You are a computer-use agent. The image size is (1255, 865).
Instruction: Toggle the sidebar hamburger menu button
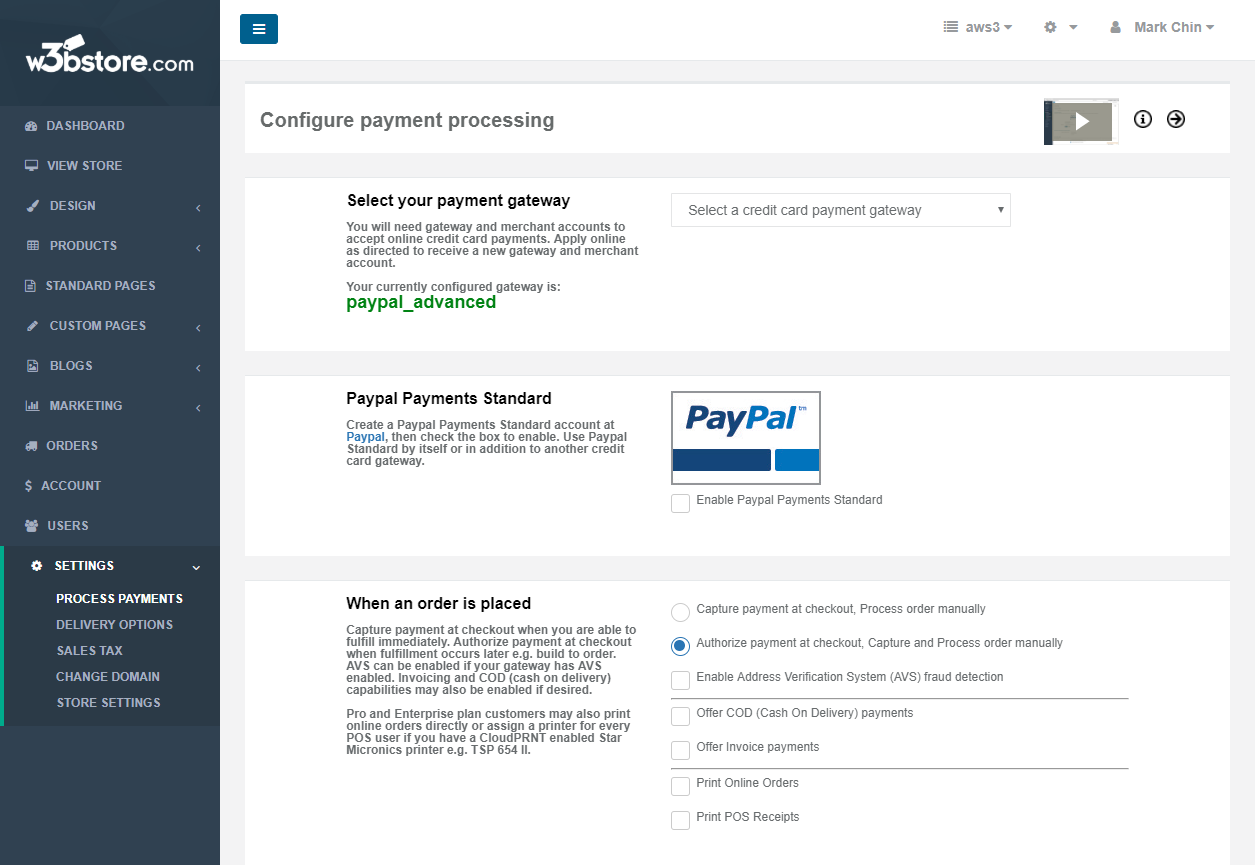pyautogui.click(x=259, y=29)
